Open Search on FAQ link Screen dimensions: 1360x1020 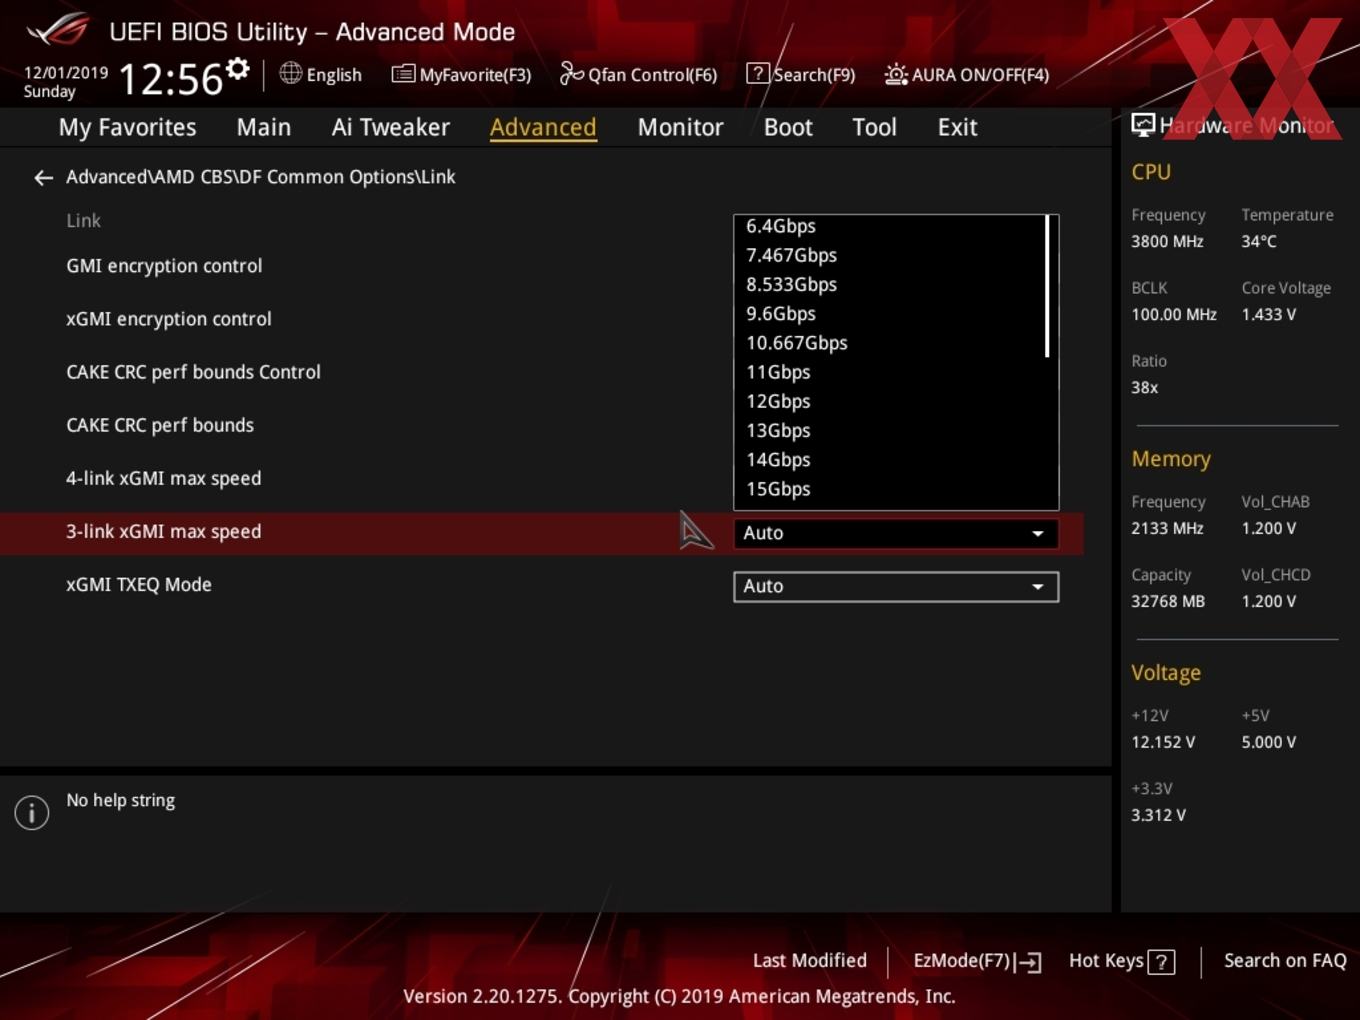(1285, 960)
